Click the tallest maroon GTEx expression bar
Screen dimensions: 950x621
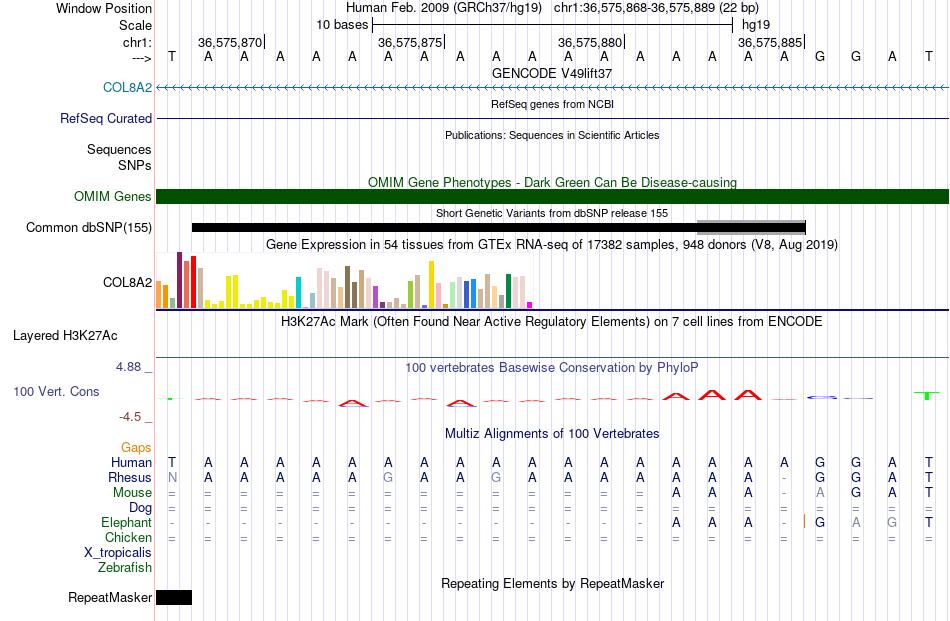179,280
